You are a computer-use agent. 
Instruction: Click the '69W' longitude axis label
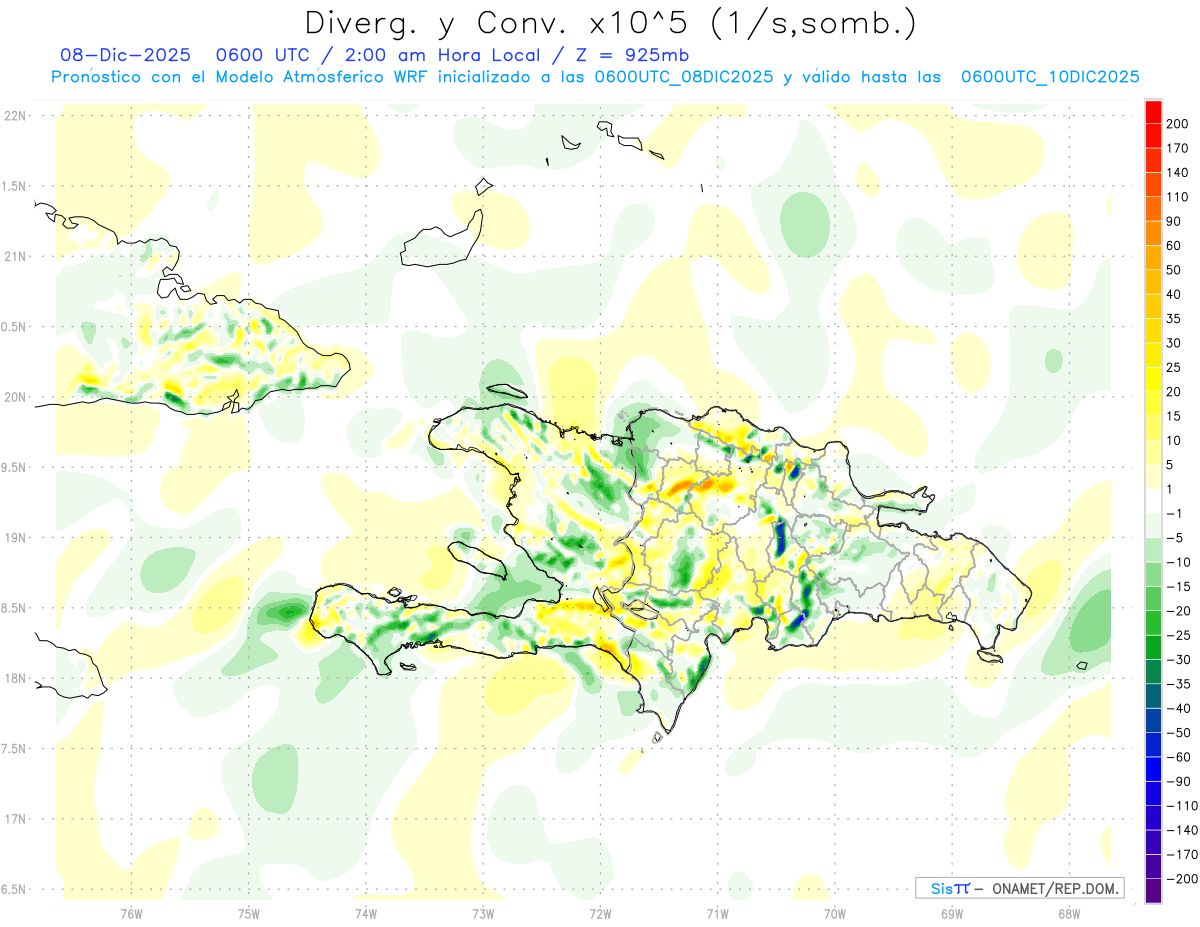pos(951,913)
